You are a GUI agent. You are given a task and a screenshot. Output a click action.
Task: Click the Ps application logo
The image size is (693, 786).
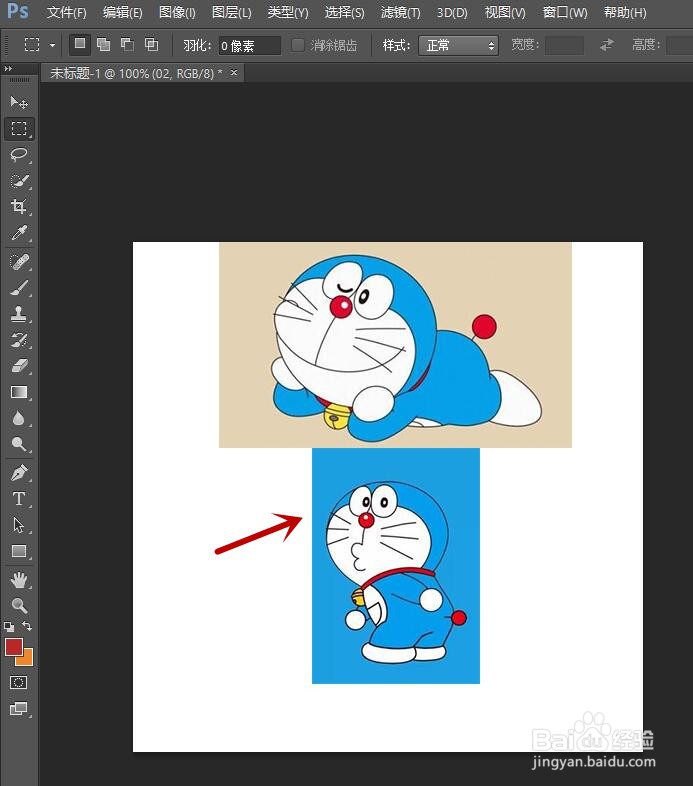(x=18, y=11)
